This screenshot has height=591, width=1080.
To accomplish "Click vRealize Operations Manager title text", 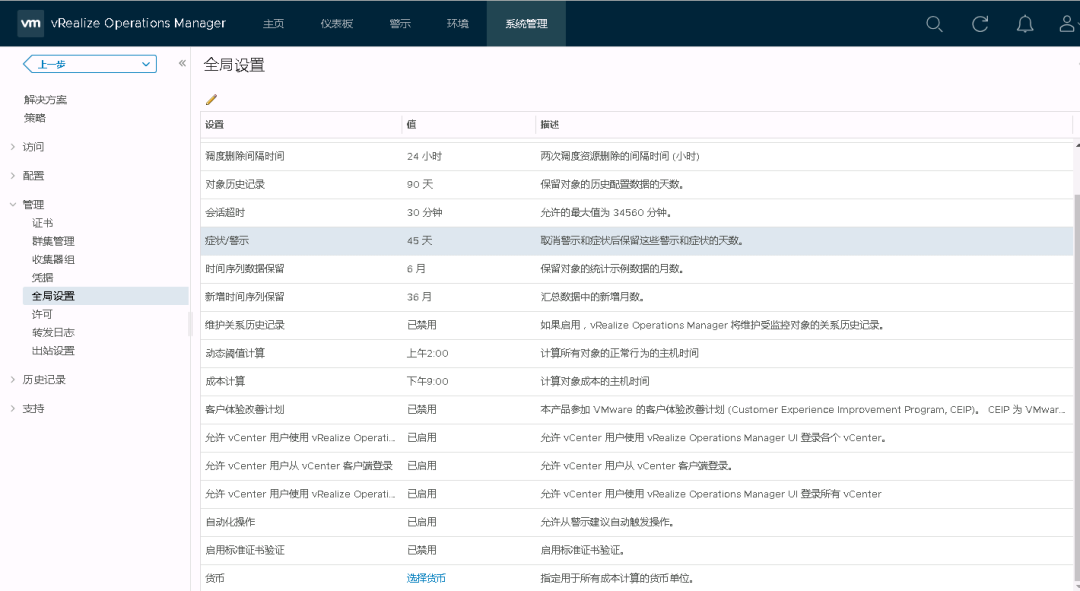I will [138, 23].
